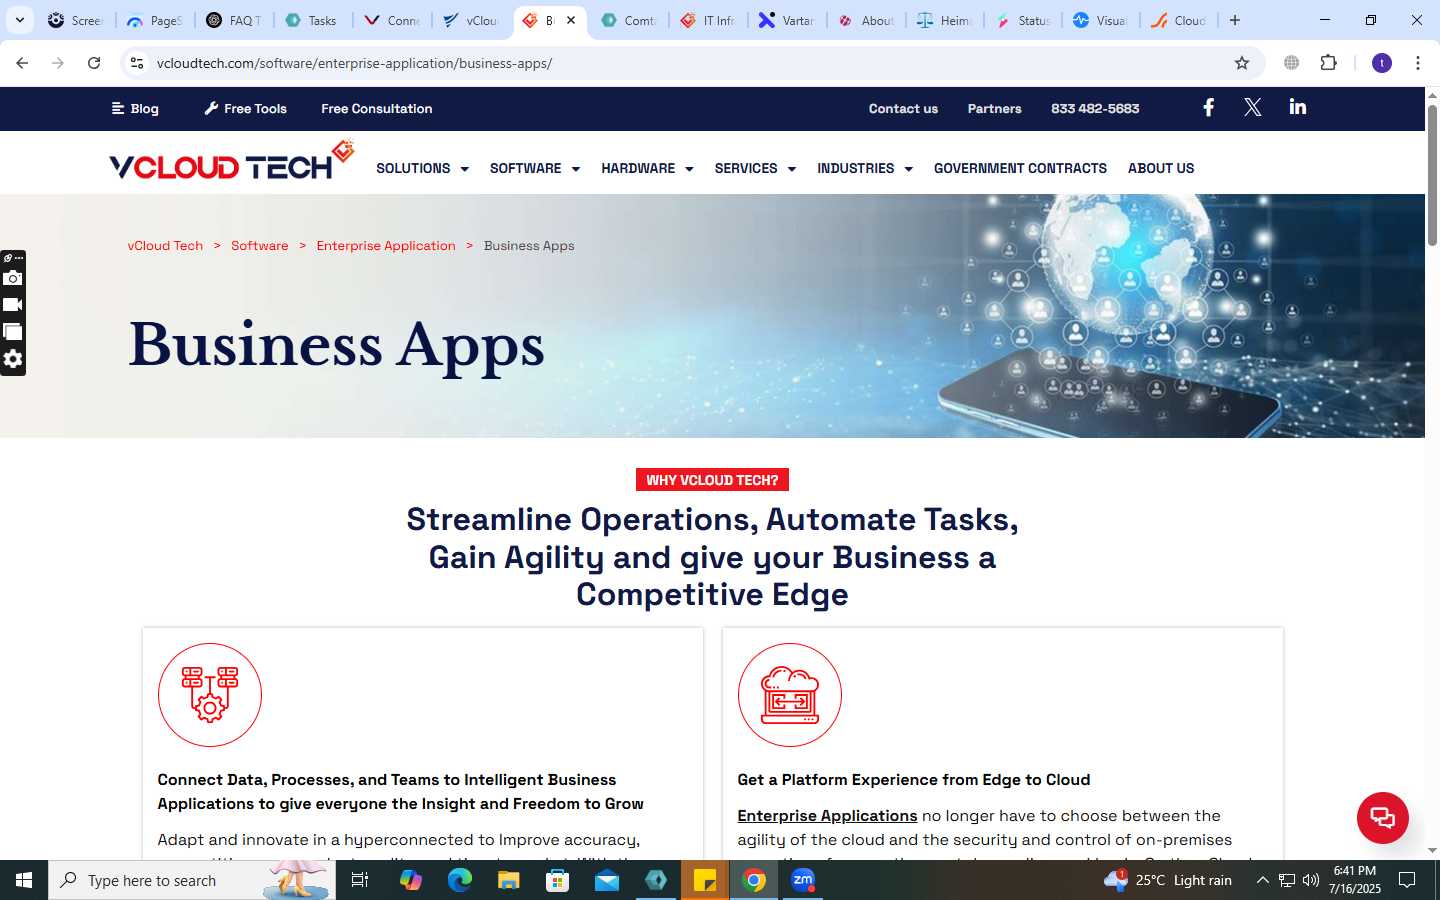Screen dimensions: 1440x900
Task: Open the X social media icon
Action: 1252,107
